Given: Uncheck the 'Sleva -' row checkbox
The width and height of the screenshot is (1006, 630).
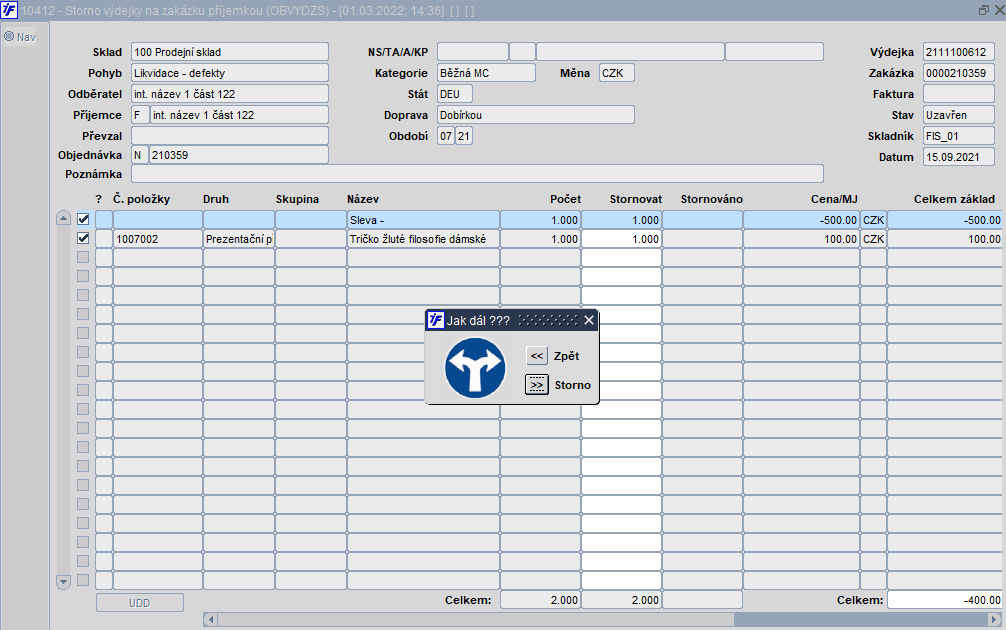Looking at the screenshot, I should [83, 219].
